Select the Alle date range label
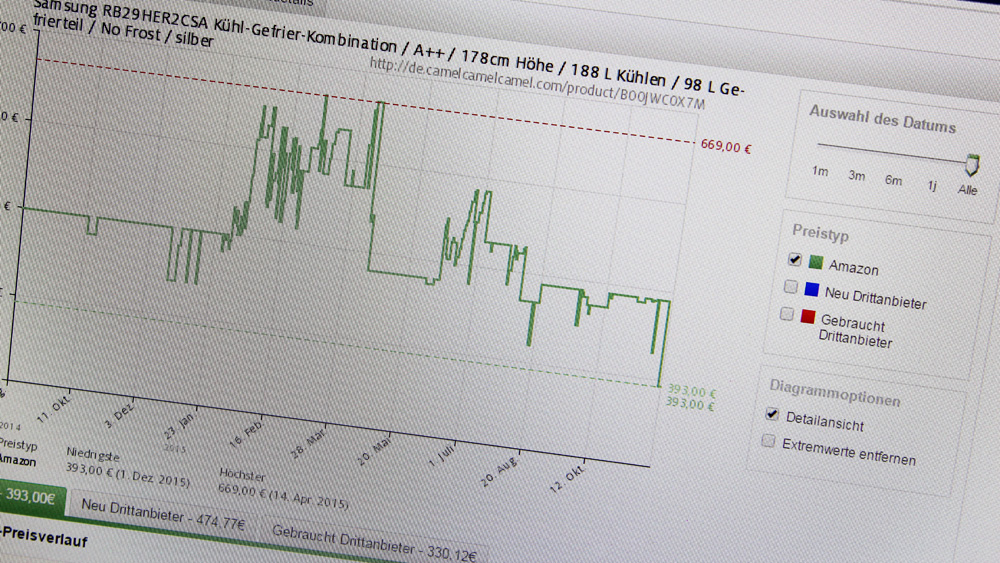Screen dimensions: 1000x563 tap(967, 190)
